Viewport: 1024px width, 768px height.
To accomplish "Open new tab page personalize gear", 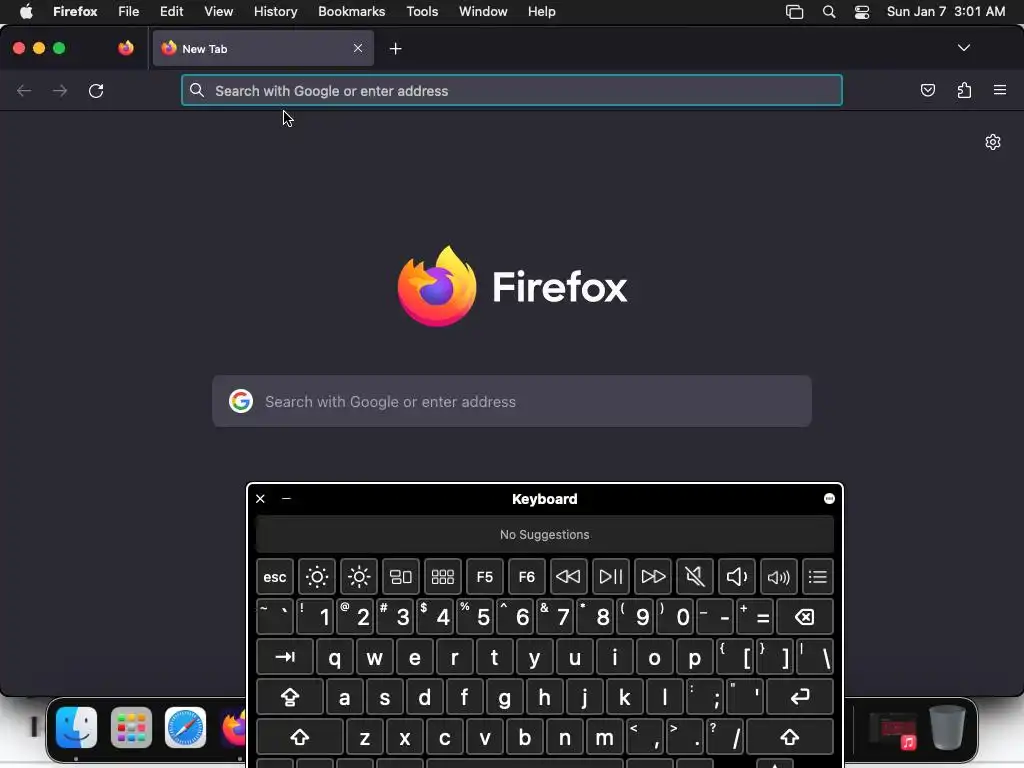I will tap(993, 142).
